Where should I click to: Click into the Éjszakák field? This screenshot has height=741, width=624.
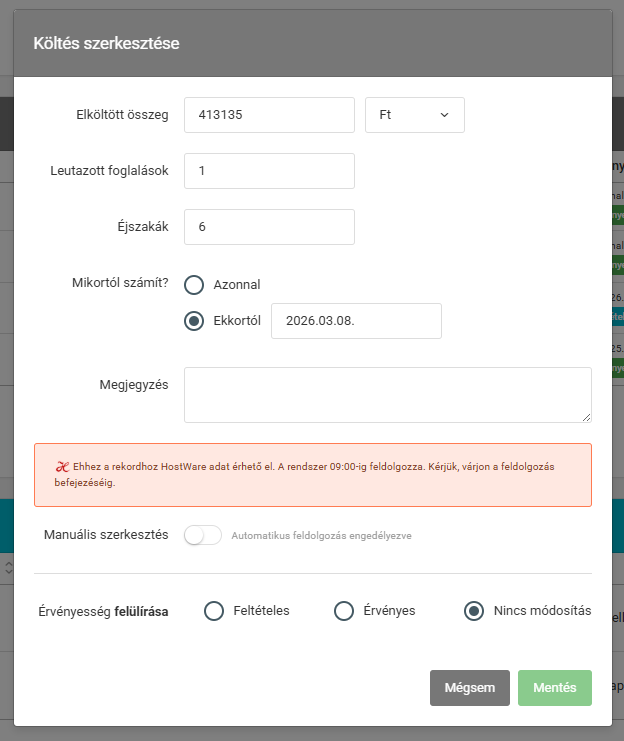pyautogui.click(x=270, y=227)
